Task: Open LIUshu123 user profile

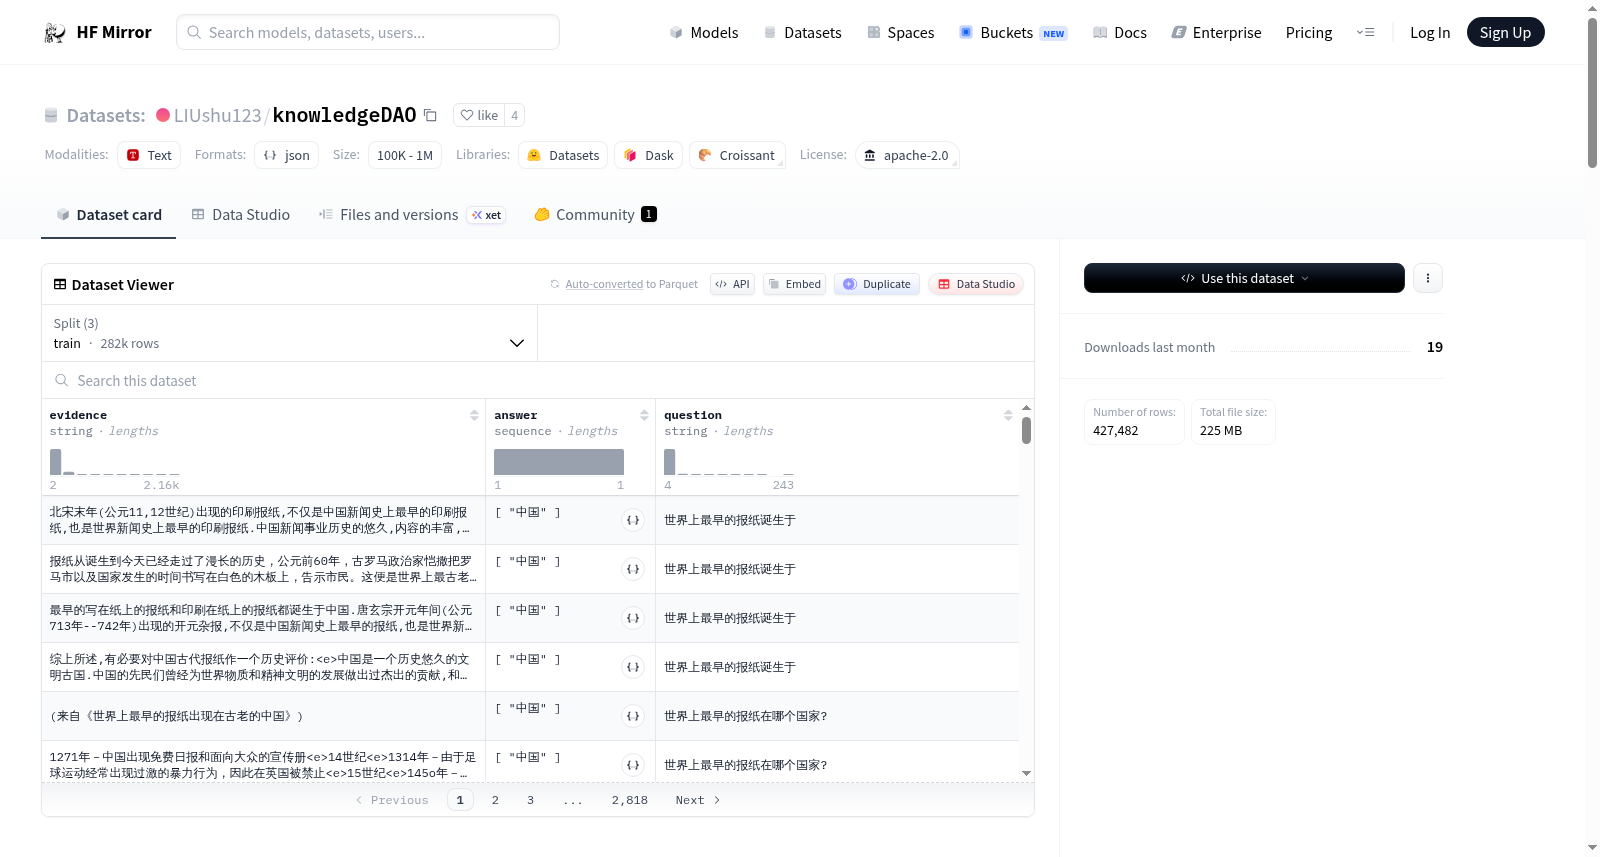Action: [x=217, y=115]
